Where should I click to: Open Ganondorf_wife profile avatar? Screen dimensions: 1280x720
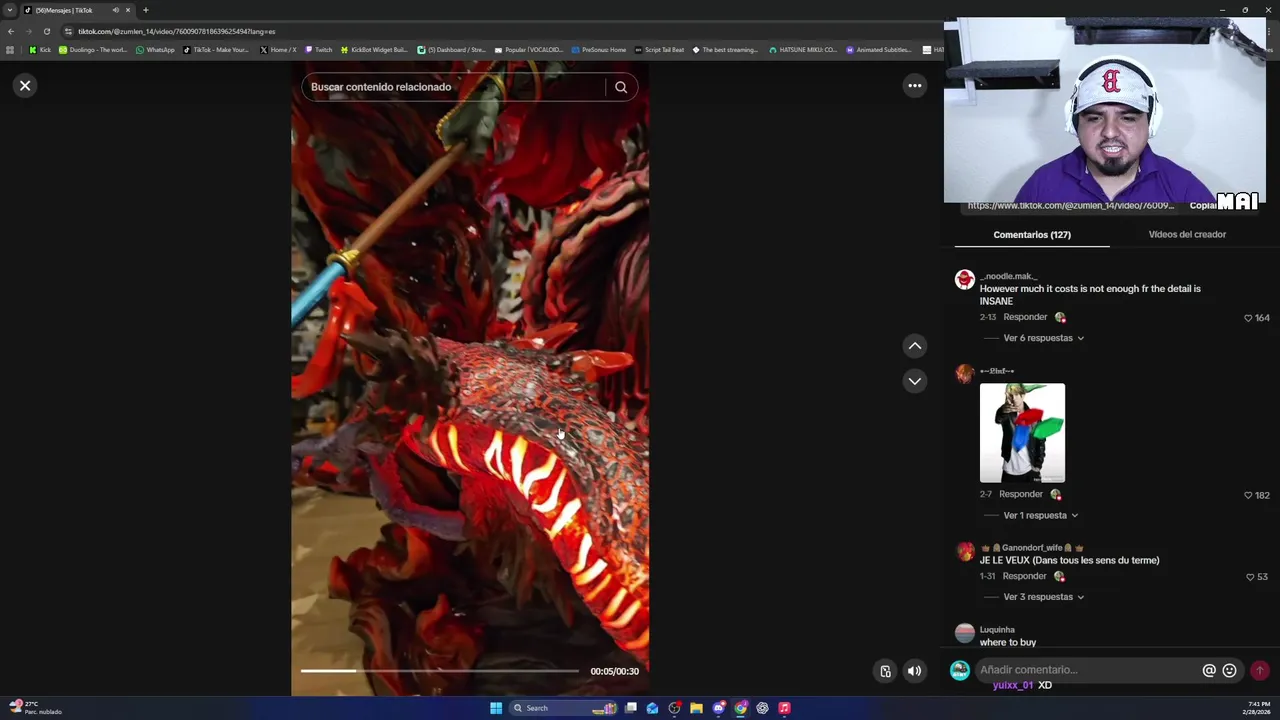964,552
